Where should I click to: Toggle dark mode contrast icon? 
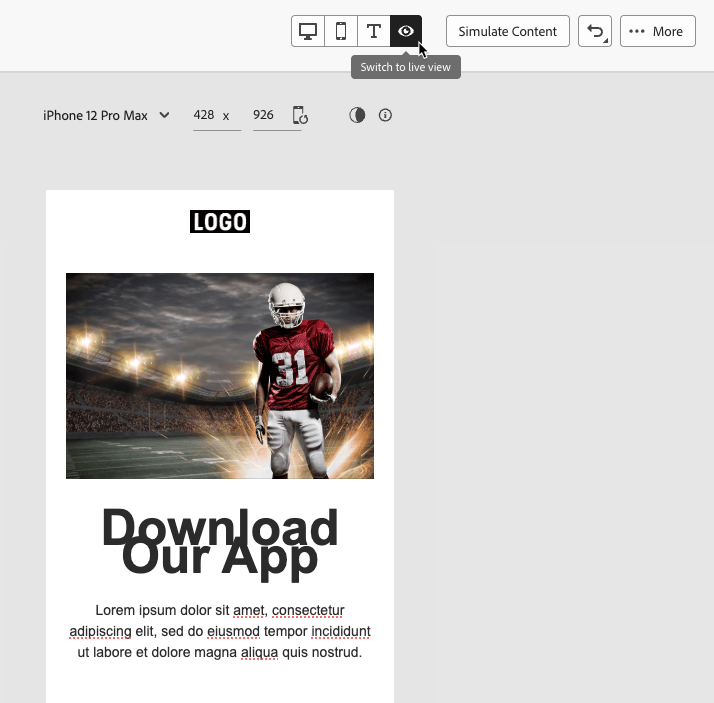pos(357,115)
